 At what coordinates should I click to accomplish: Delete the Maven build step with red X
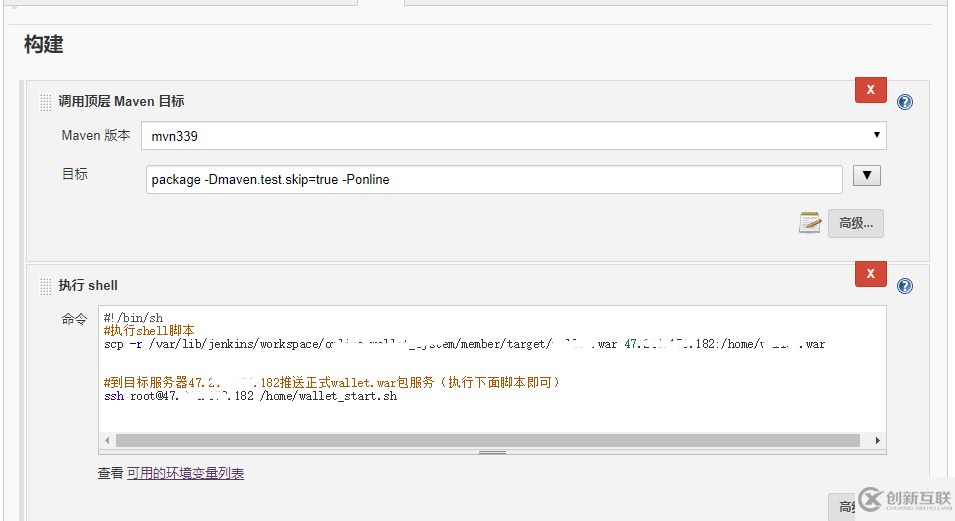(x=870, y=90)
